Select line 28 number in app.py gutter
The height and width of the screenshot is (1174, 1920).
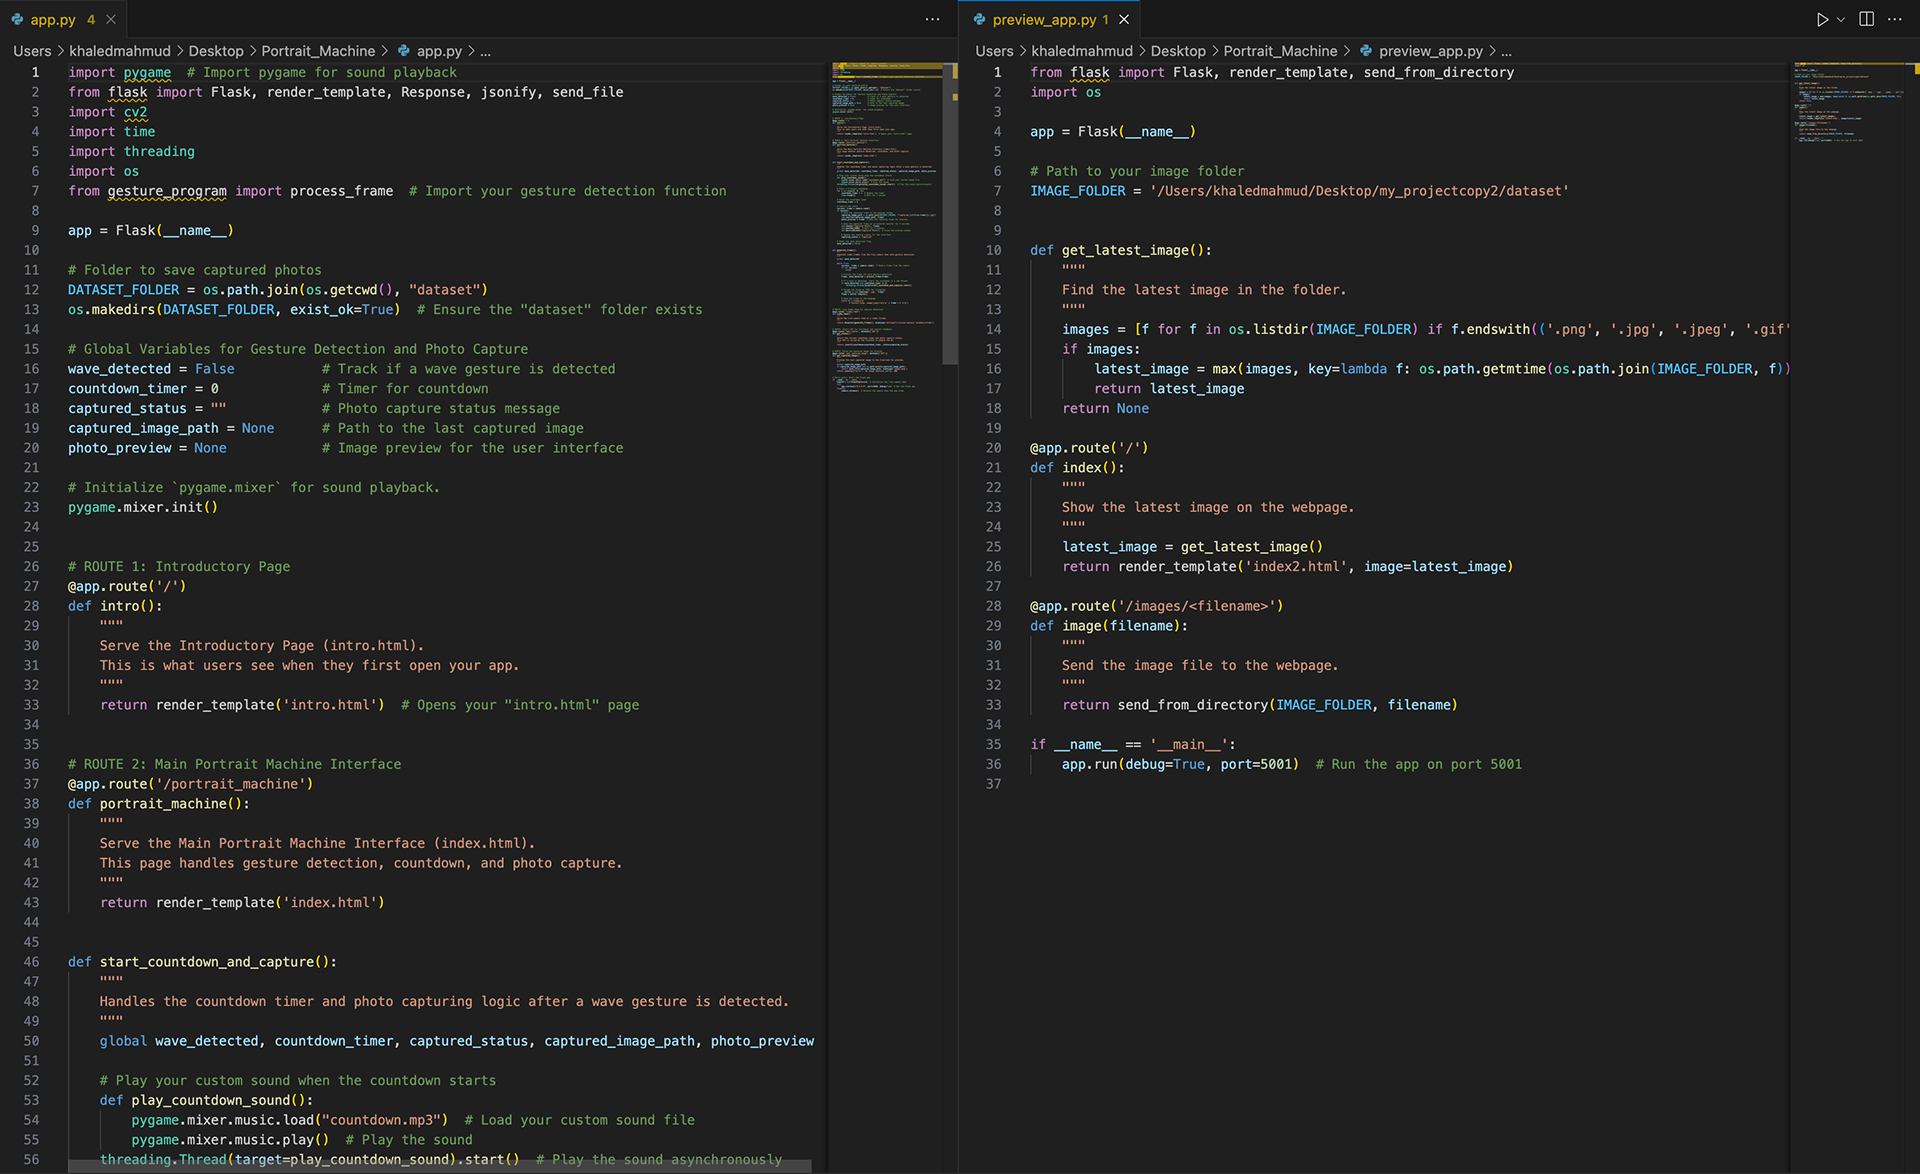[x=32, y=606]
